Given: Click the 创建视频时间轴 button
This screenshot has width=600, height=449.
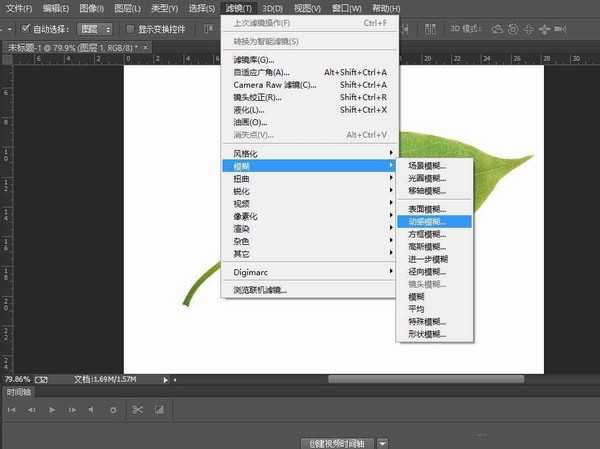Looking at the screenshot, I should tap(338, 442).
